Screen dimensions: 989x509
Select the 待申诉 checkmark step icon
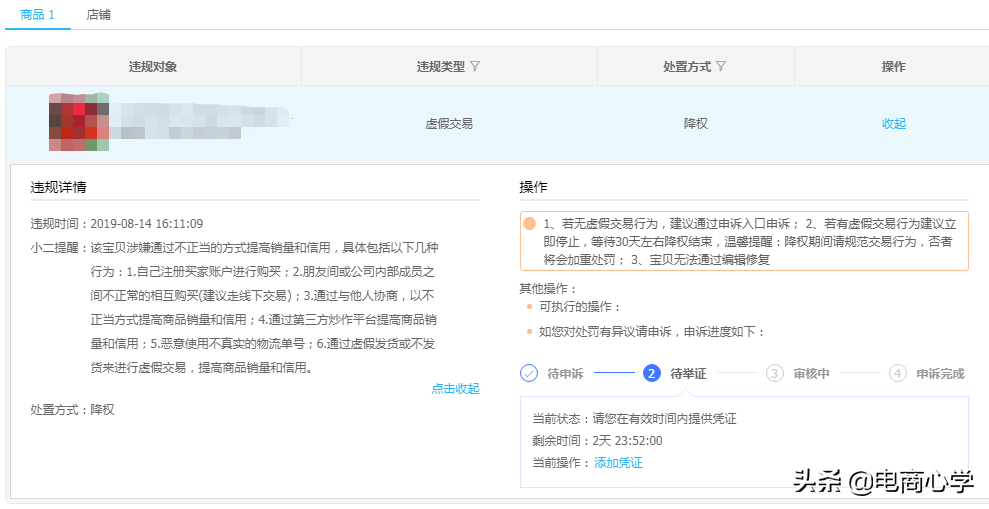529,373
